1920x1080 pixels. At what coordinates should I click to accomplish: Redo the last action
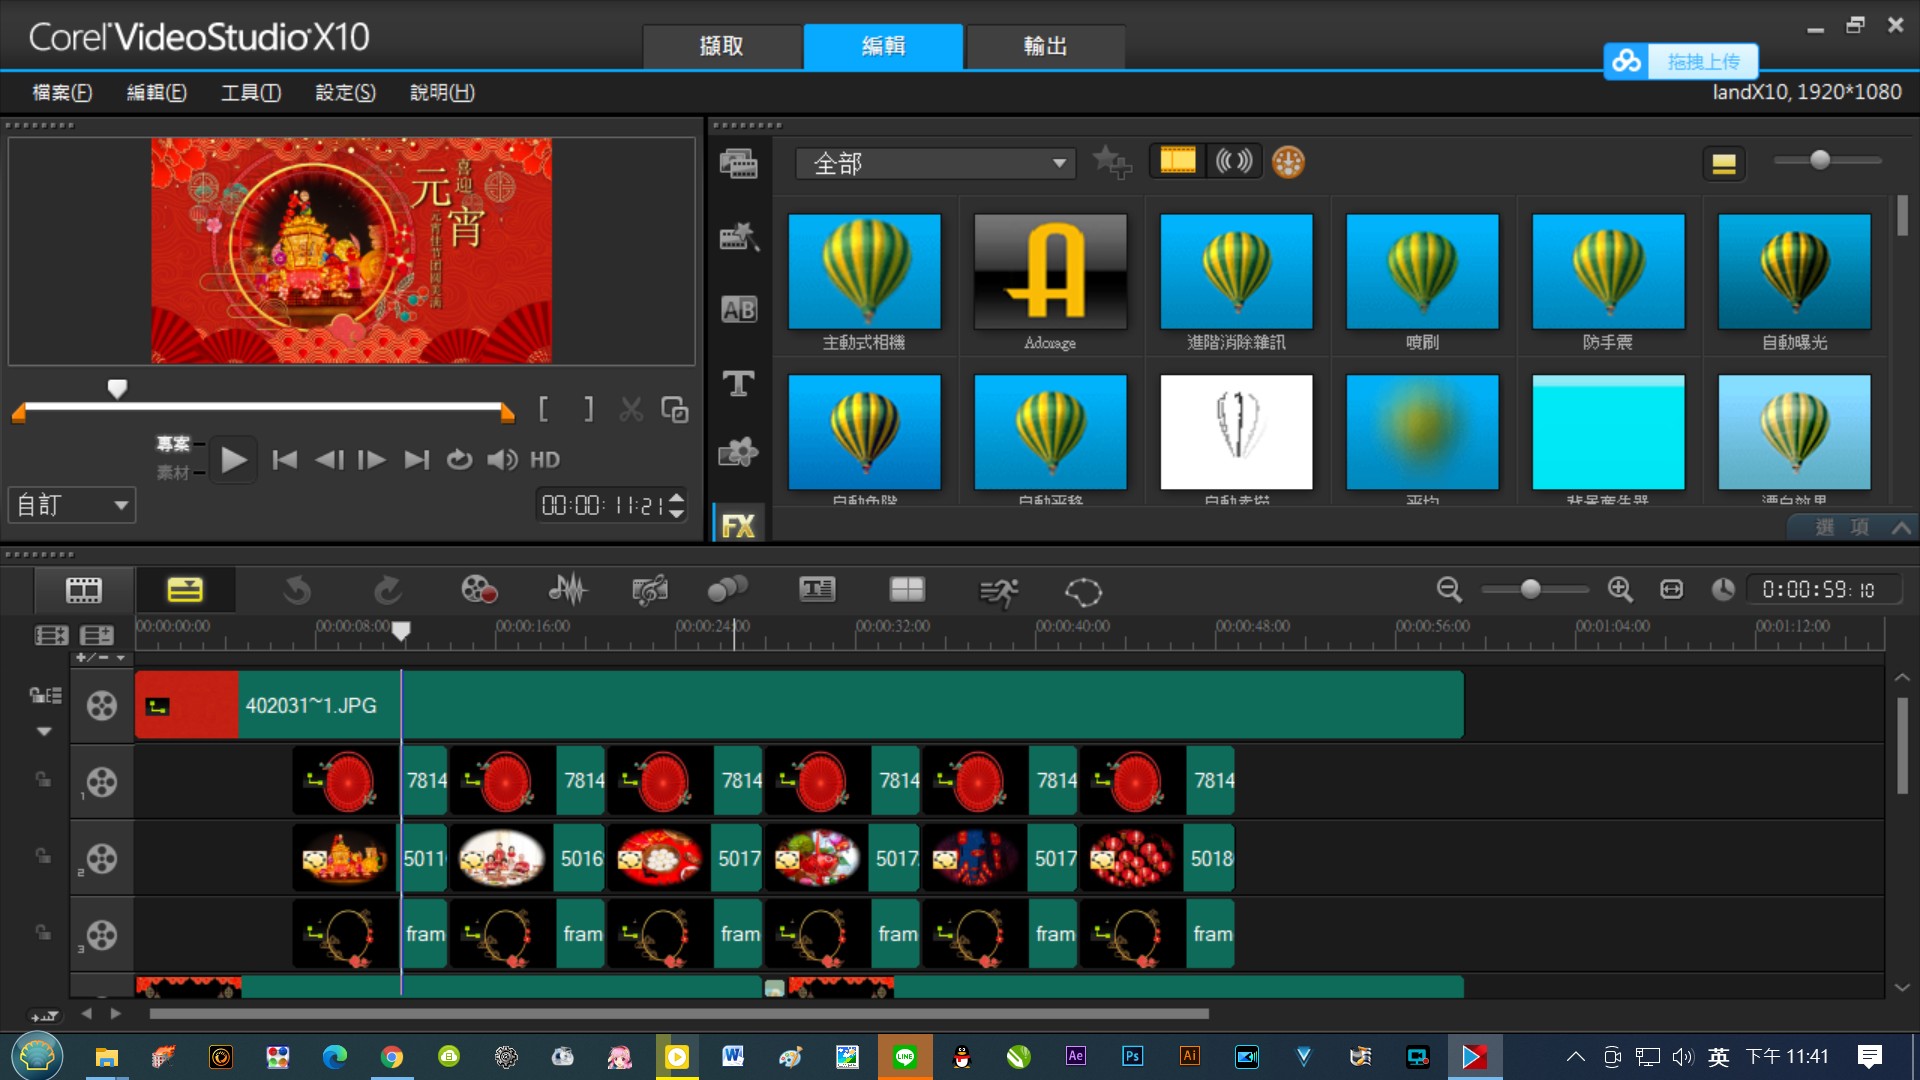[387, 591]
